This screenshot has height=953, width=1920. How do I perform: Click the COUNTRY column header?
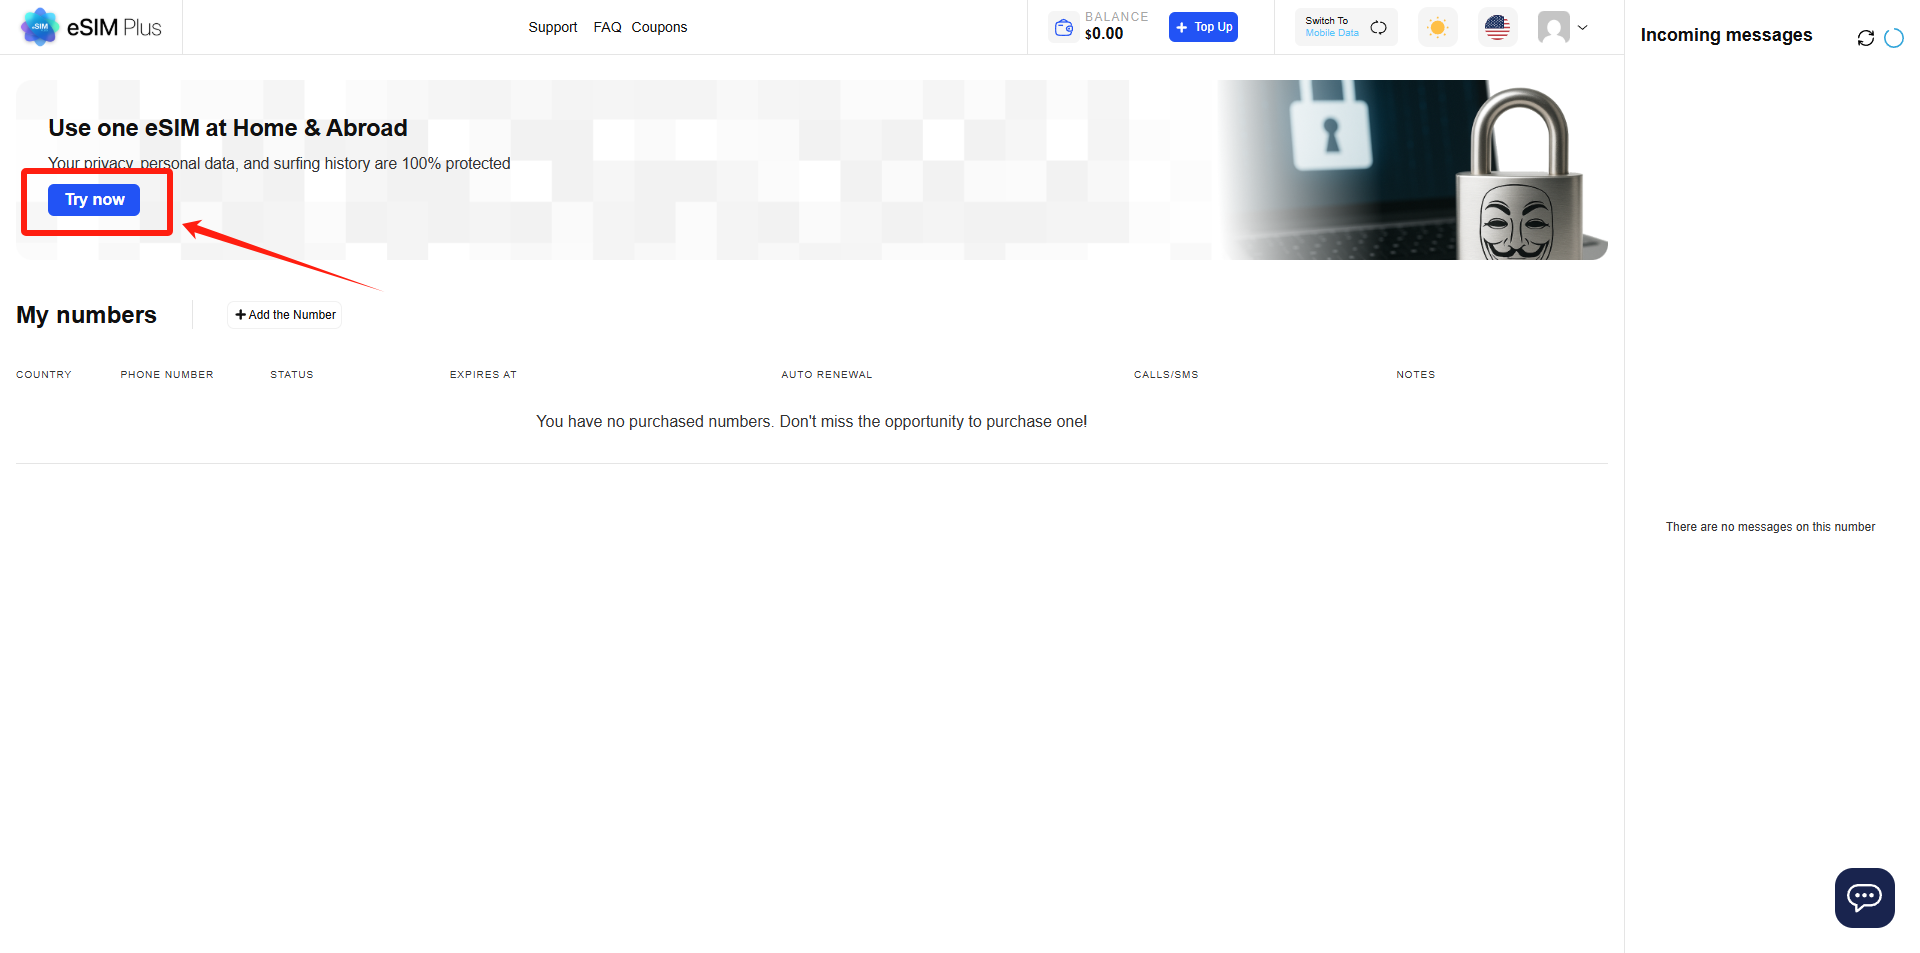[44, 375]
